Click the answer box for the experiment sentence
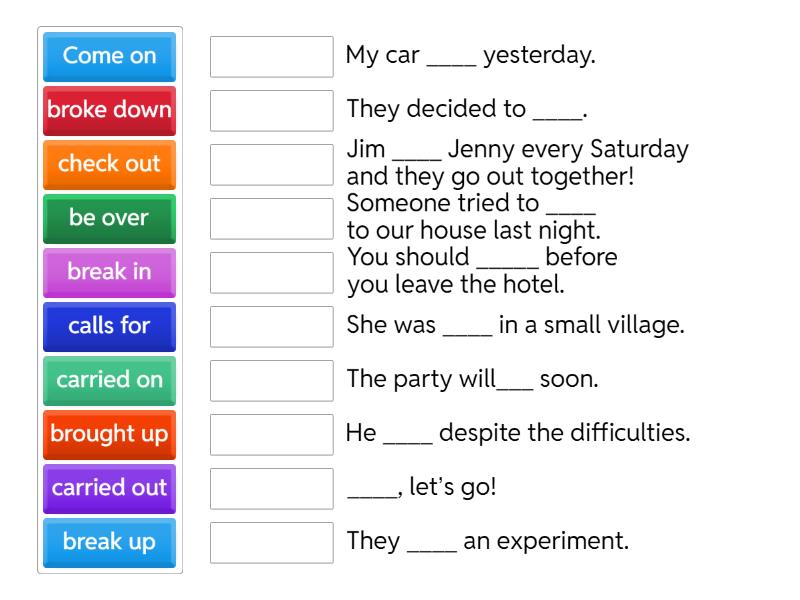Viewport: 800px width, 600px height. pos(271,543)
